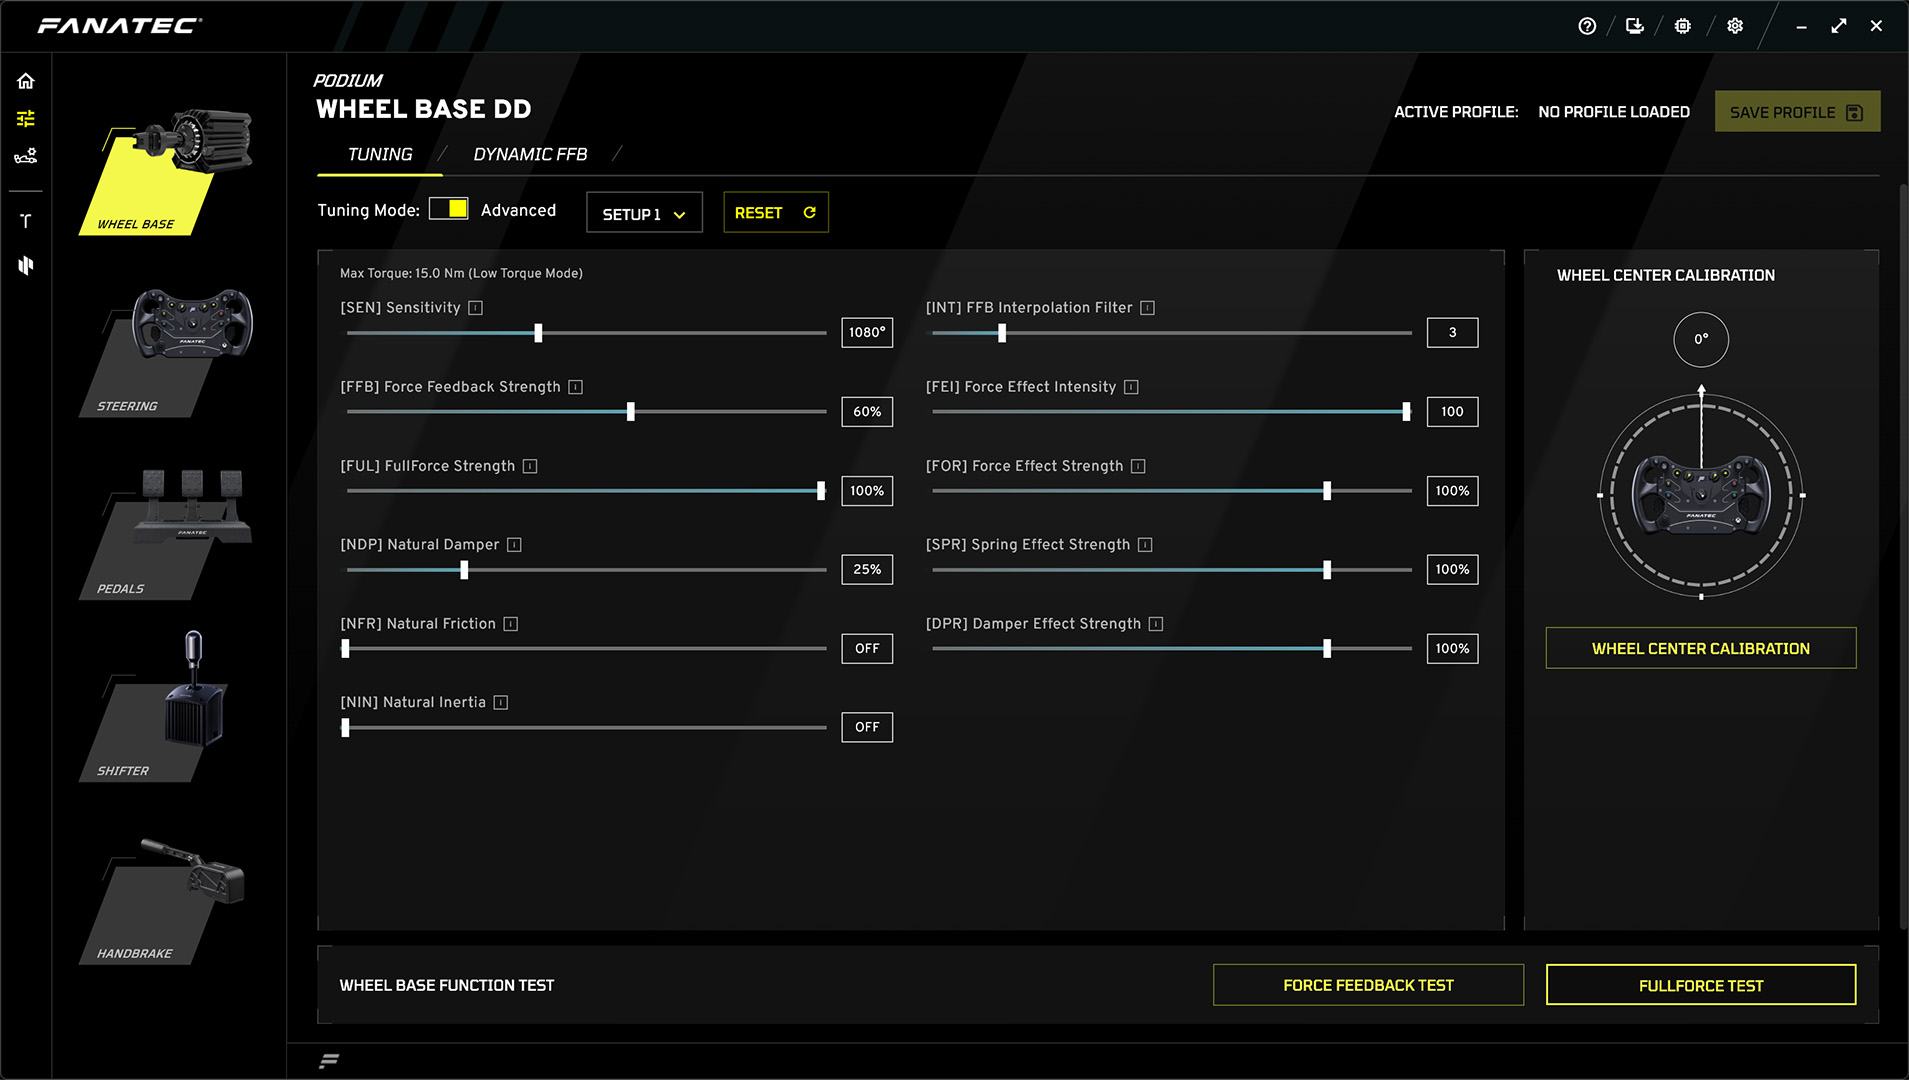Click the device download icon in header

(1635, 26)
